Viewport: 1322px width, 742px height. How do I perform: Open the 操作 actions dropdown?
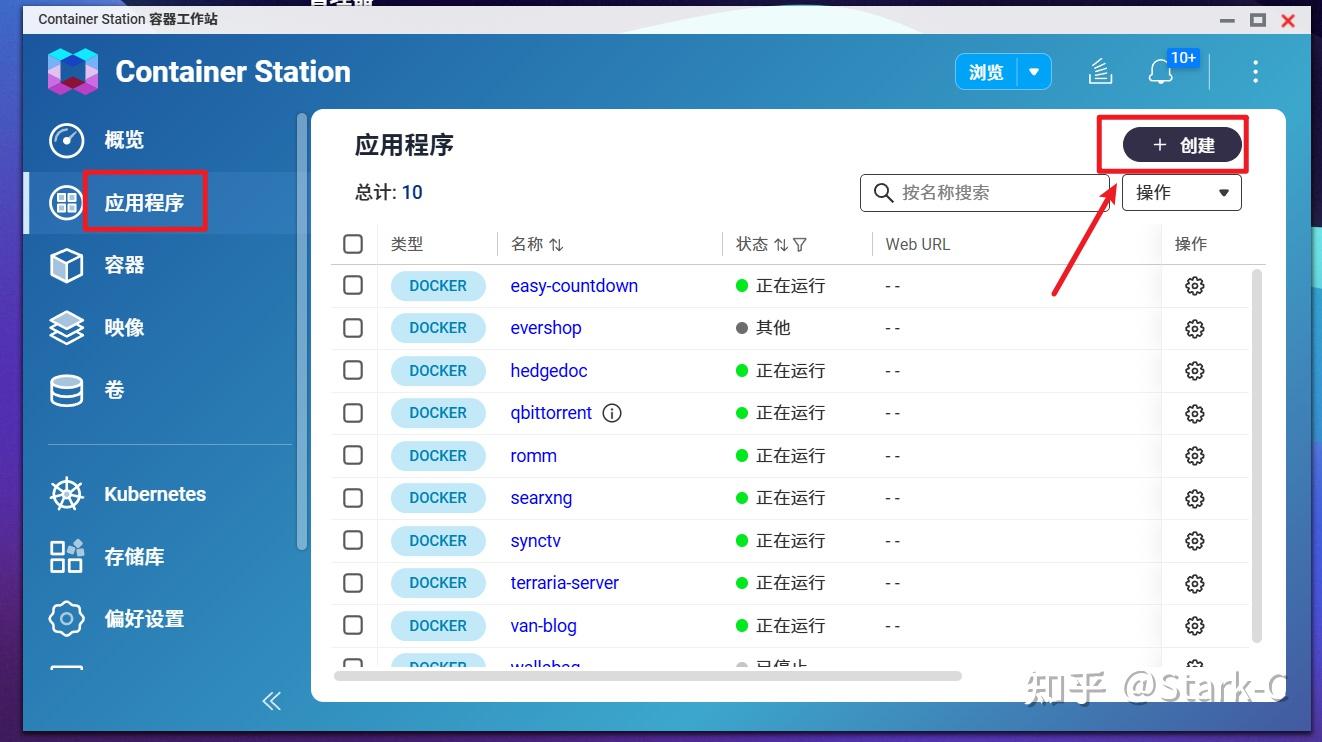[x=1182, y=192]
